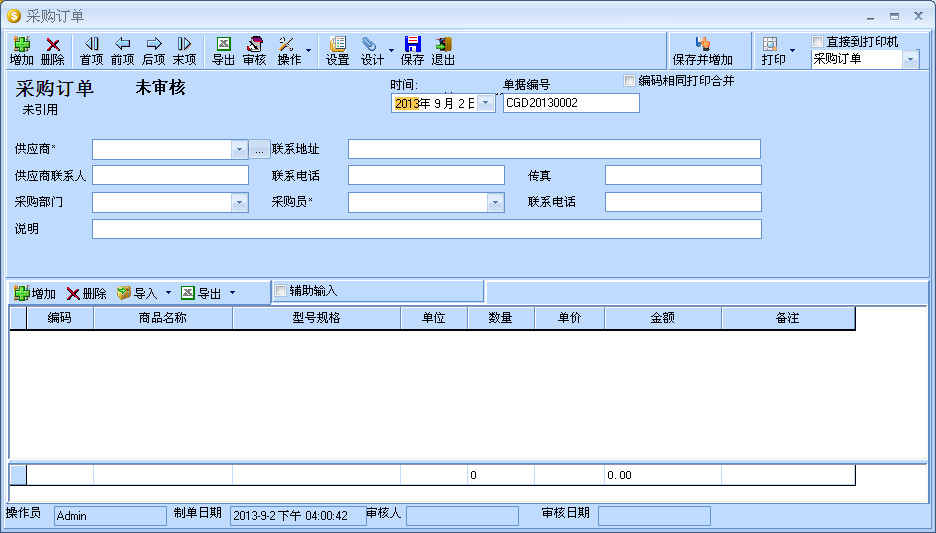Expand the grid 导出 dropdown arrow
This screenshot has width=936, height=533.
point(232,292)
